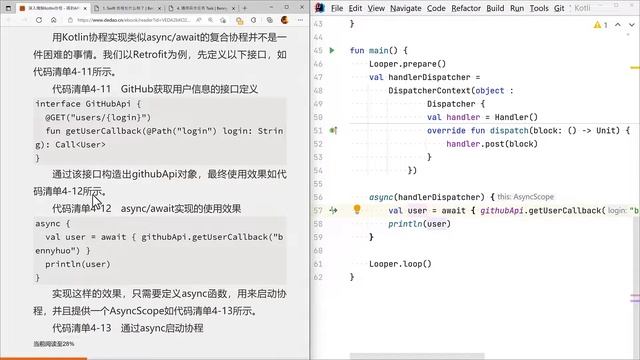Click the 'this: AsyncScope' inlay hint
The width and height of the screenshot is (640, 360).
[x=525, y=197]
